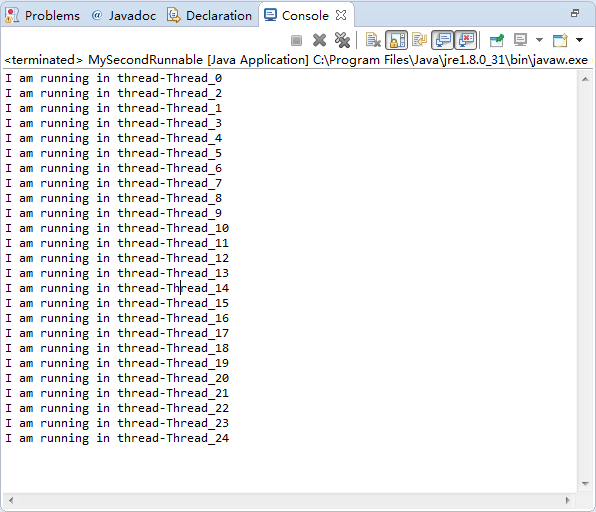Click the Display Selected Console icon
Image resolution: width=596 pixels, height=512 pixels.
[520, 40]
